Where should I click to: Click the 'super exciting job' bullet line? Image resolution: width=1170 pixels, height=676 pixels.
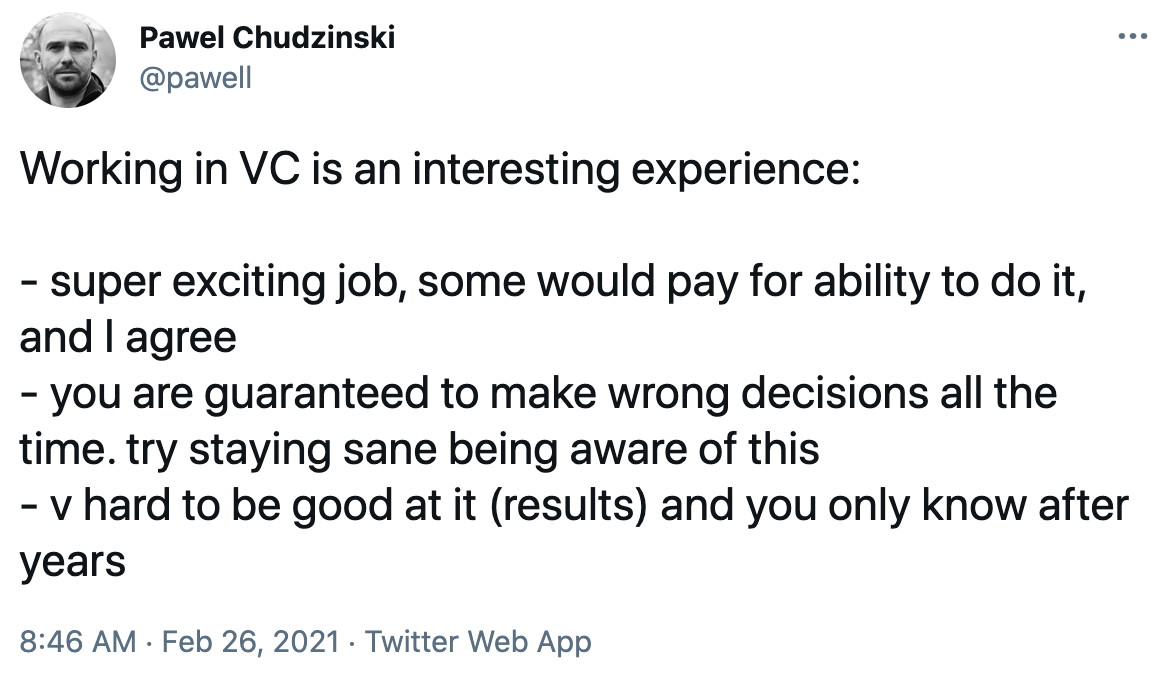[x=553, y=282]
